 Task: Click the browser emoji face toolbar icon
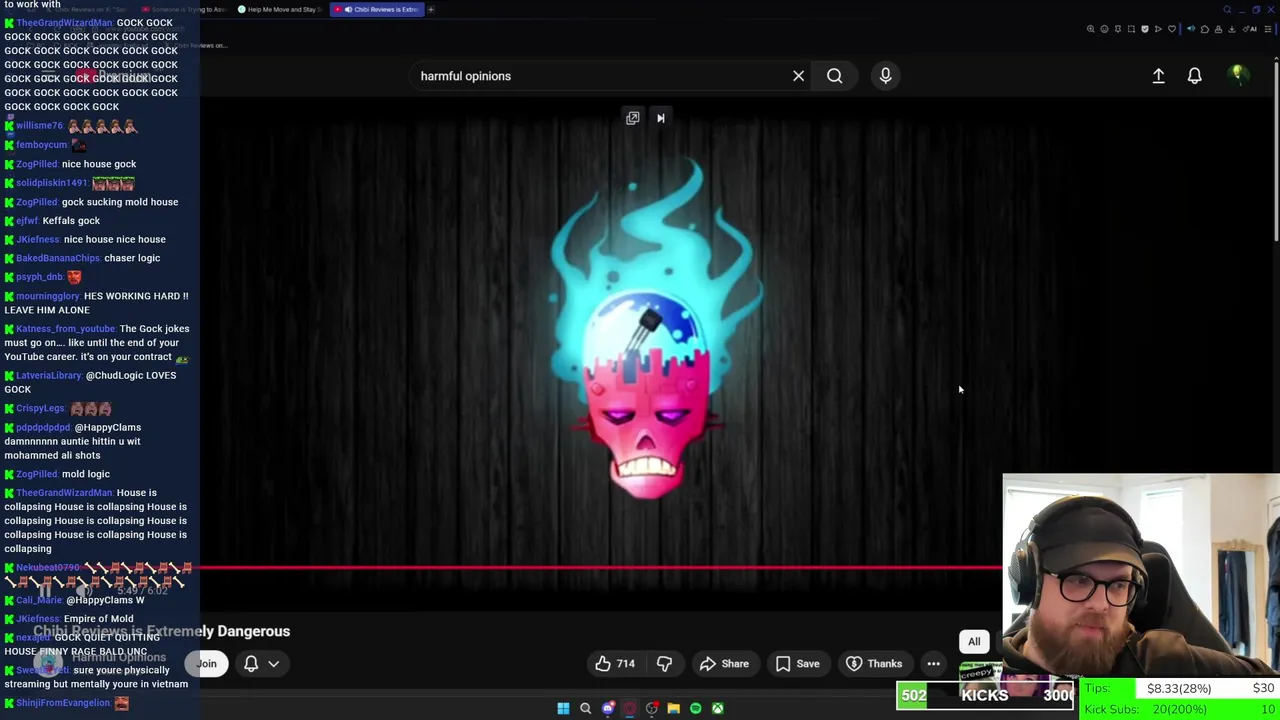[x=1104, y=29]
